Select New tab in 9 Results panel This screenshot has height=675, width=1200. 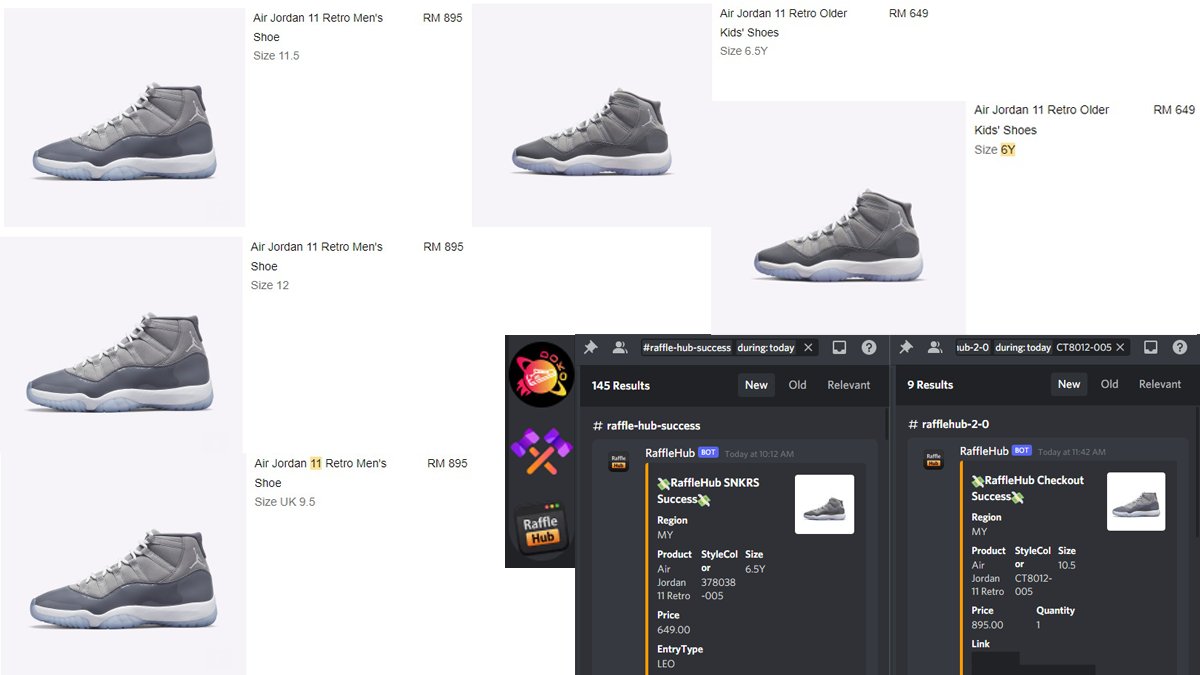click(1069, 384)
